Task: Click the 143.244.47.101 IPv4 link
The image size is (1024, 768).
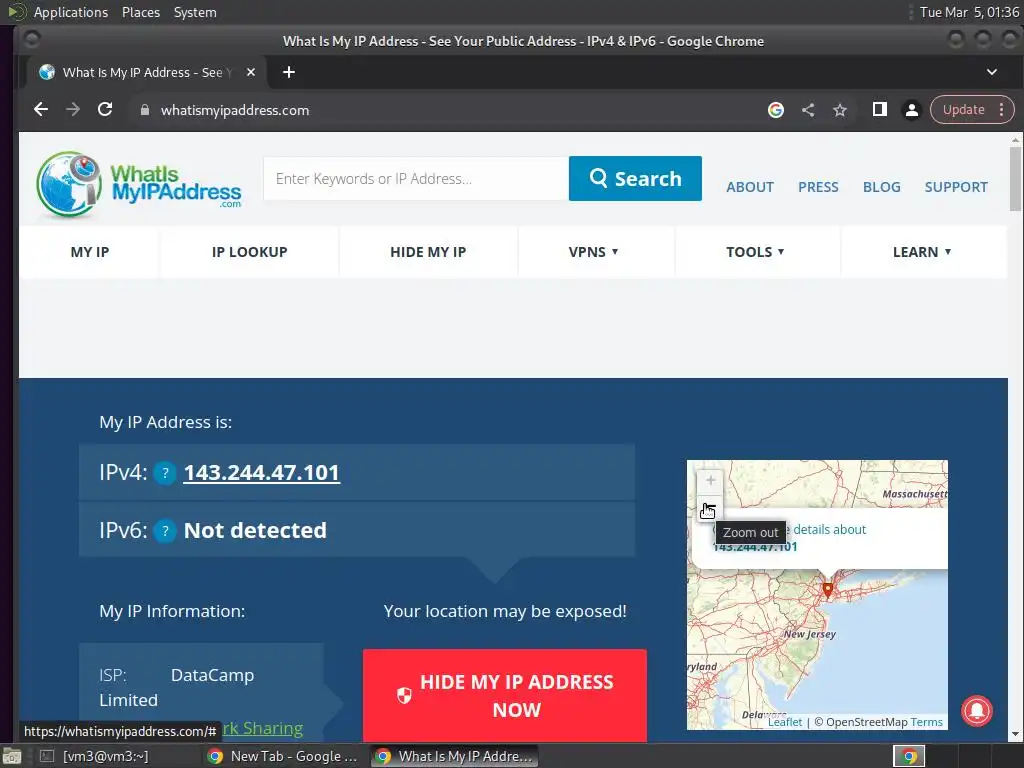Action: pyautogui.click(x=261, y=473)
